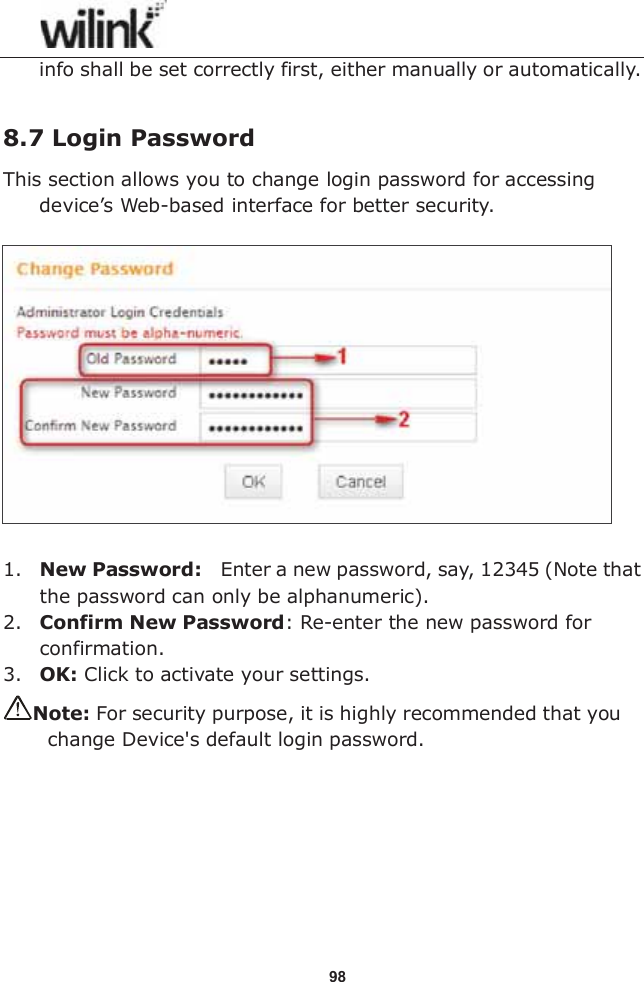Click into the New Password input field
This screenshot has height=982, width=644.
click(x=338, y=394)
